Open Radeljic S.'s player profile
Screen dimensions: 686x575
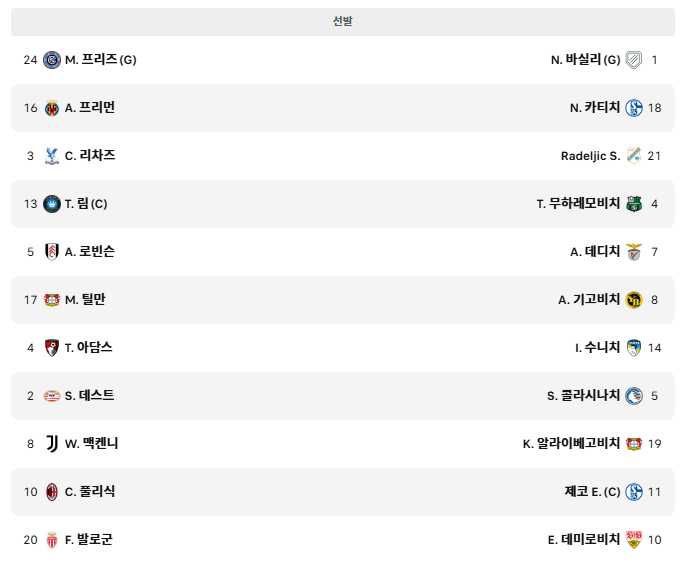[x=591, y=156]
